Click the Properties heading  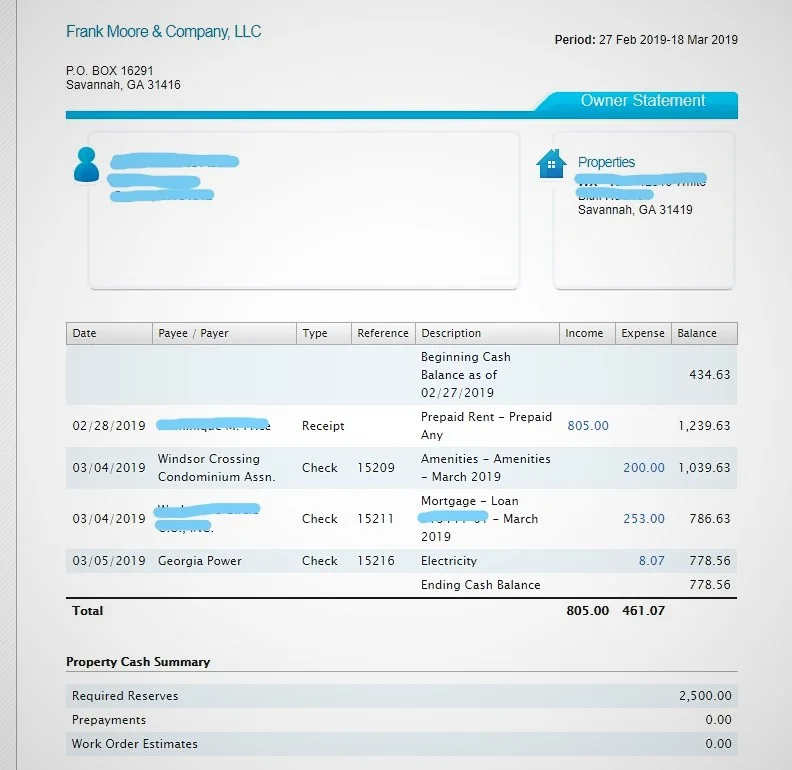[606, 162]
